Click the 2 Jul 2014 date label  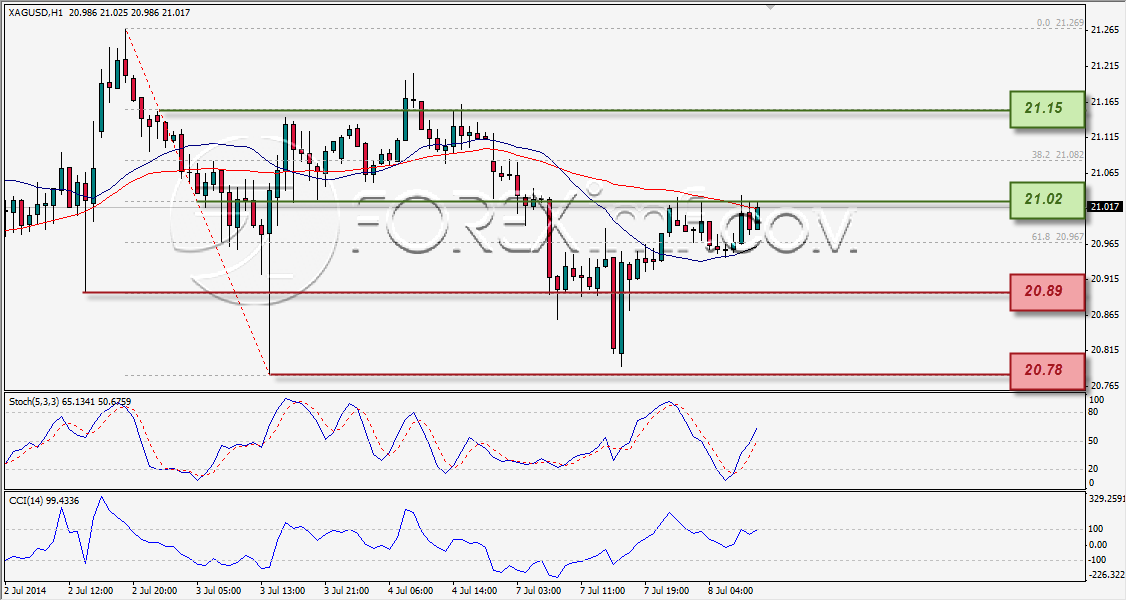tap(26, 591)
